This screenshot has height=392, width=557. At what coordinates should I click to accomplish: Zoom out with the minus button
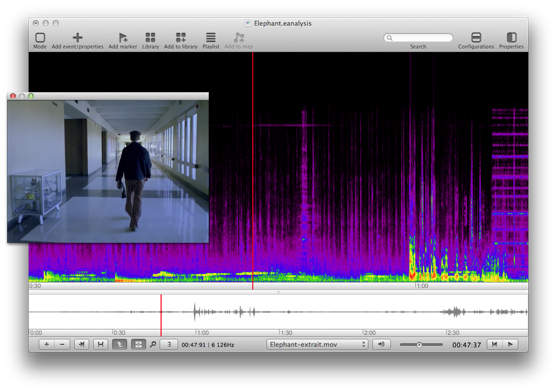[x=62, y=344]
